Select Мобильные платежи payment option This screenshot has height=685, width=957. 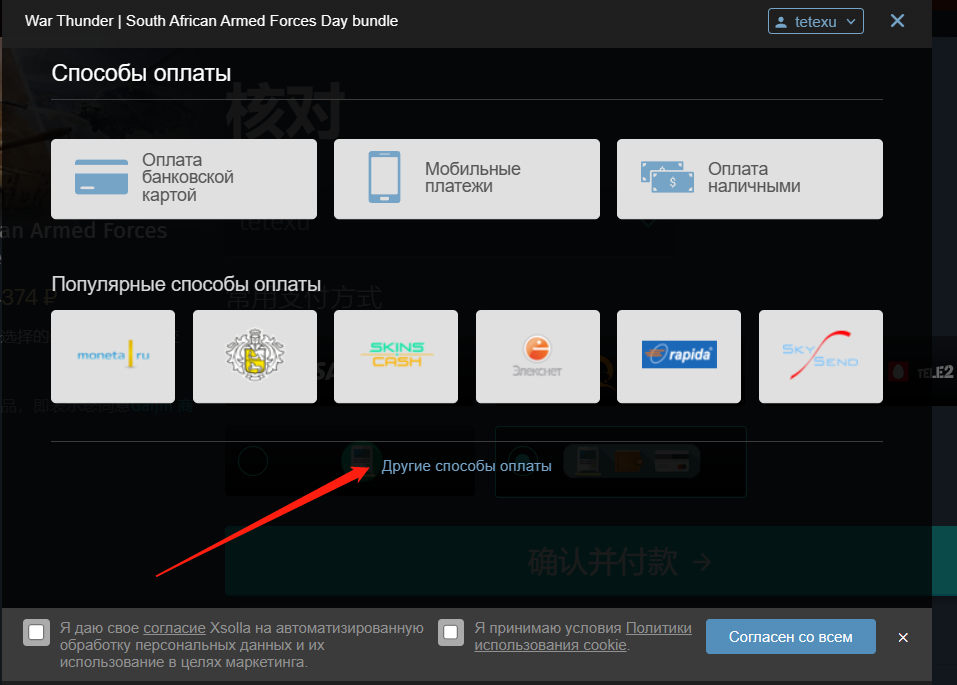tap(467, 179)
